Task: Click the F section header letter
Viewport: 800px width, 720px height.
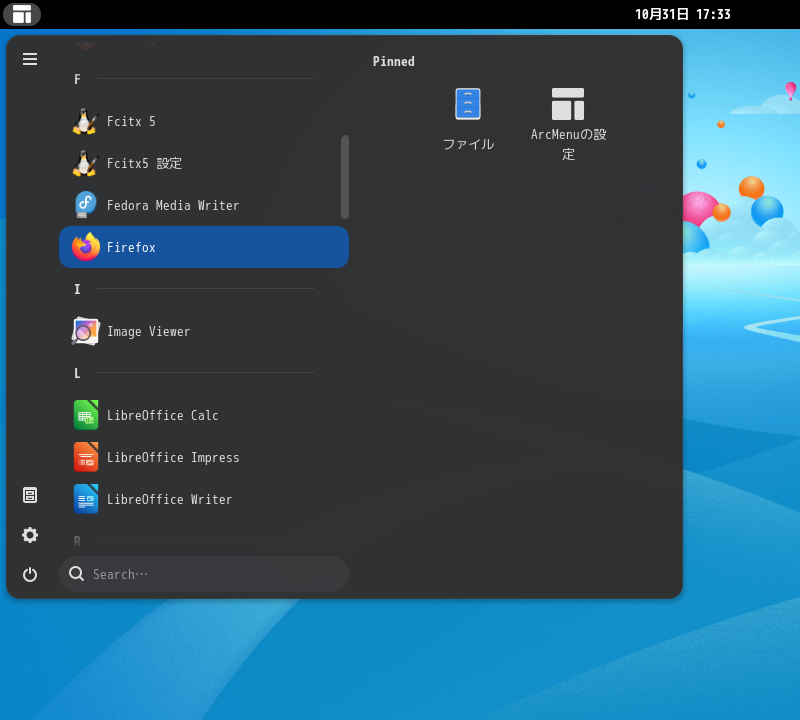Action: point(77,80)
